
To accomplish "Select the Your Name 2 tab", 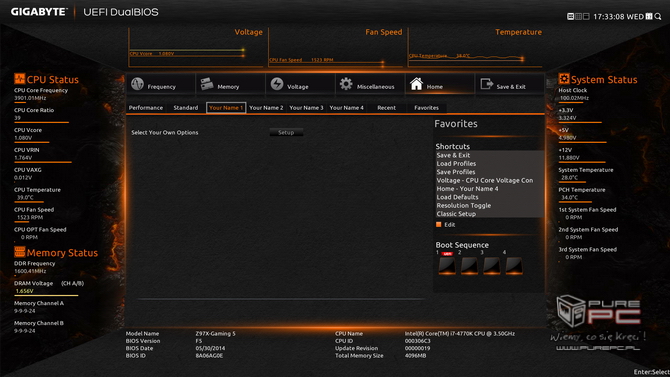I will tap(266, 108).
